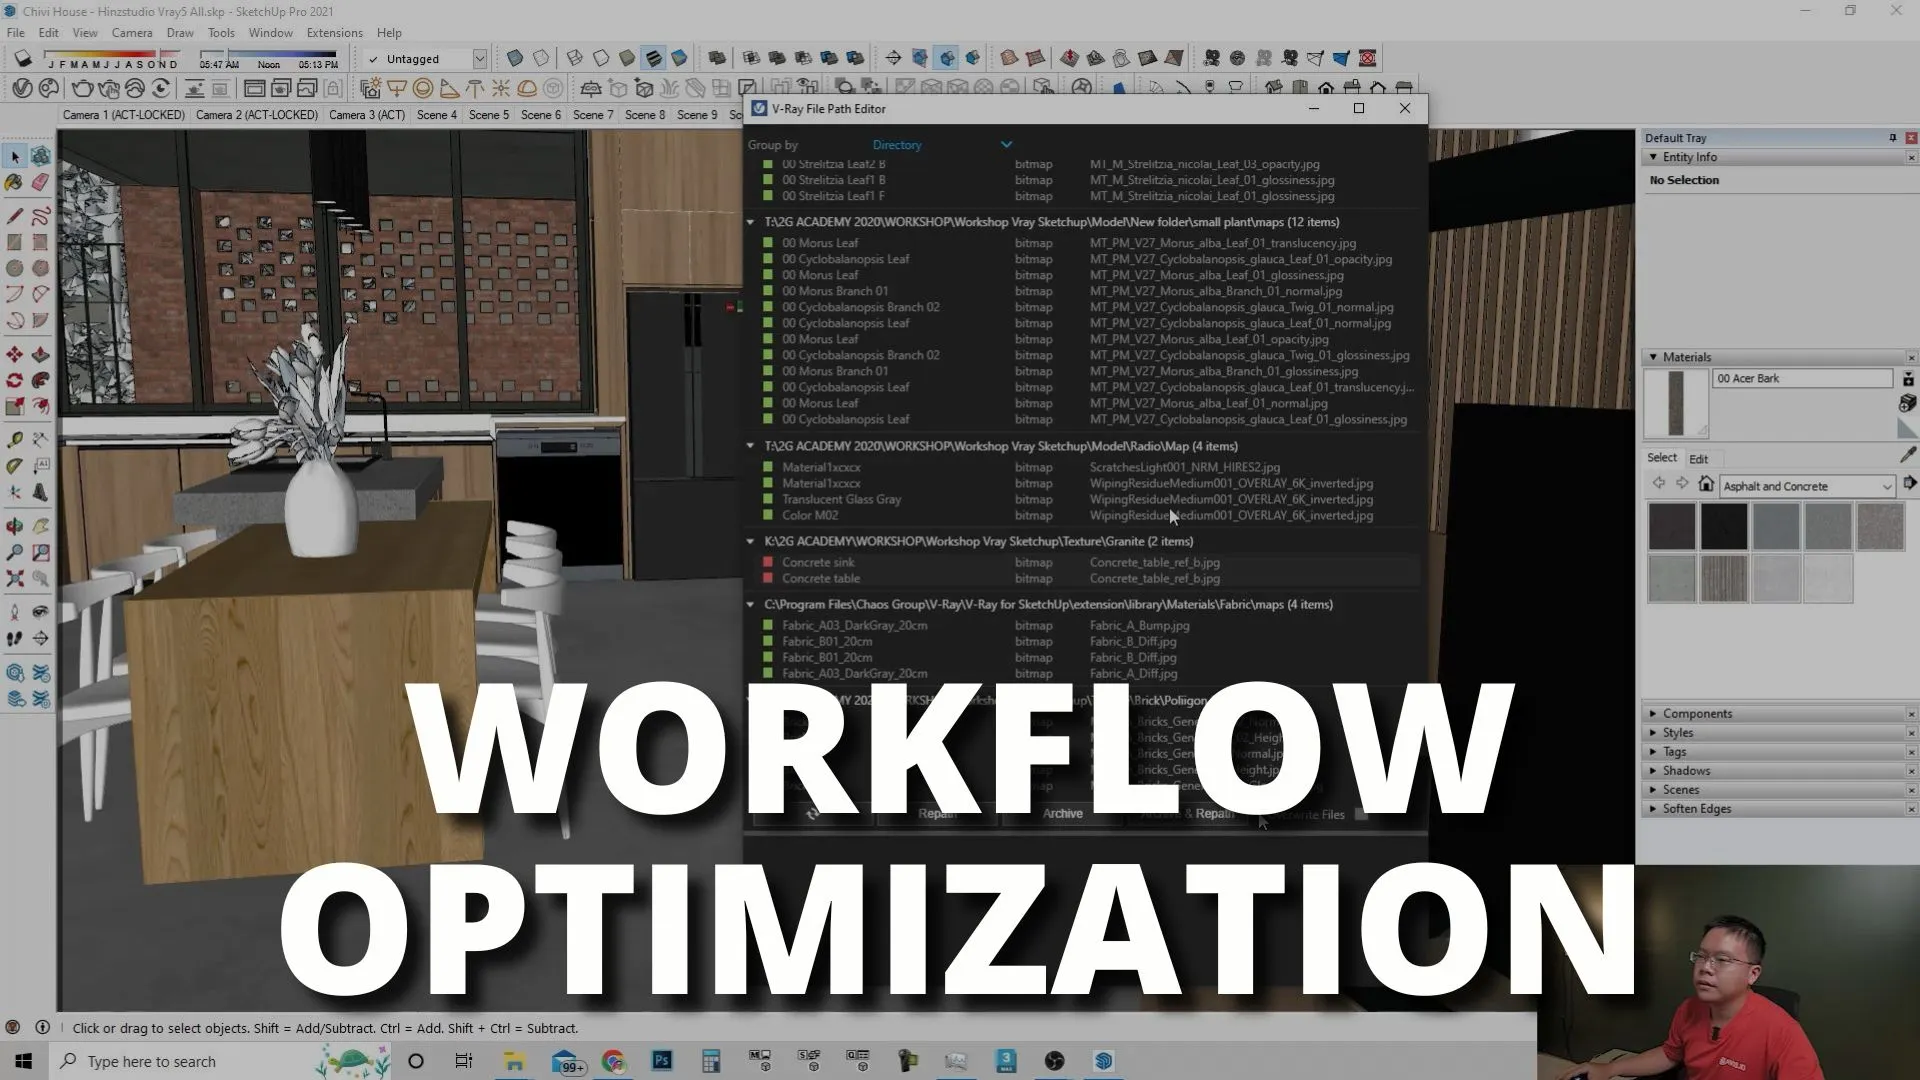Select the Zoom magnifier tool
This screenshot has height=1080, width=1920.
pos(15,552)
